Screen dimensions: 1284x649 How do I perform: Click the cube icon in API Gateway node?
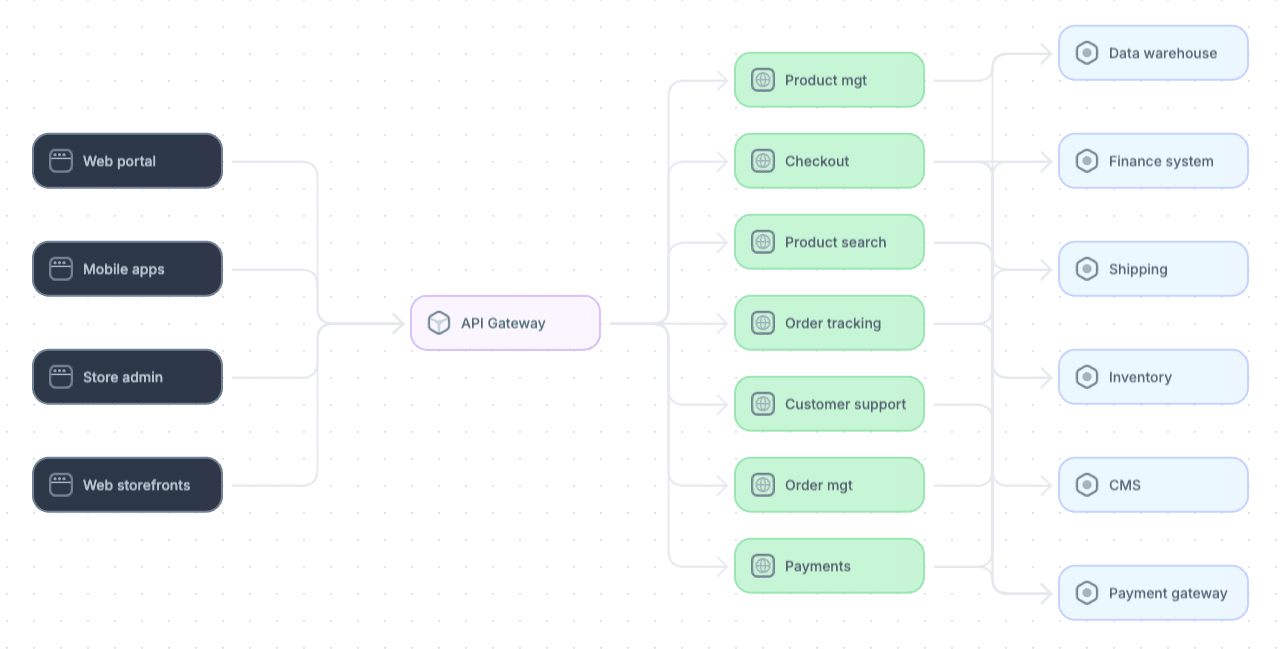pos(439,323)
